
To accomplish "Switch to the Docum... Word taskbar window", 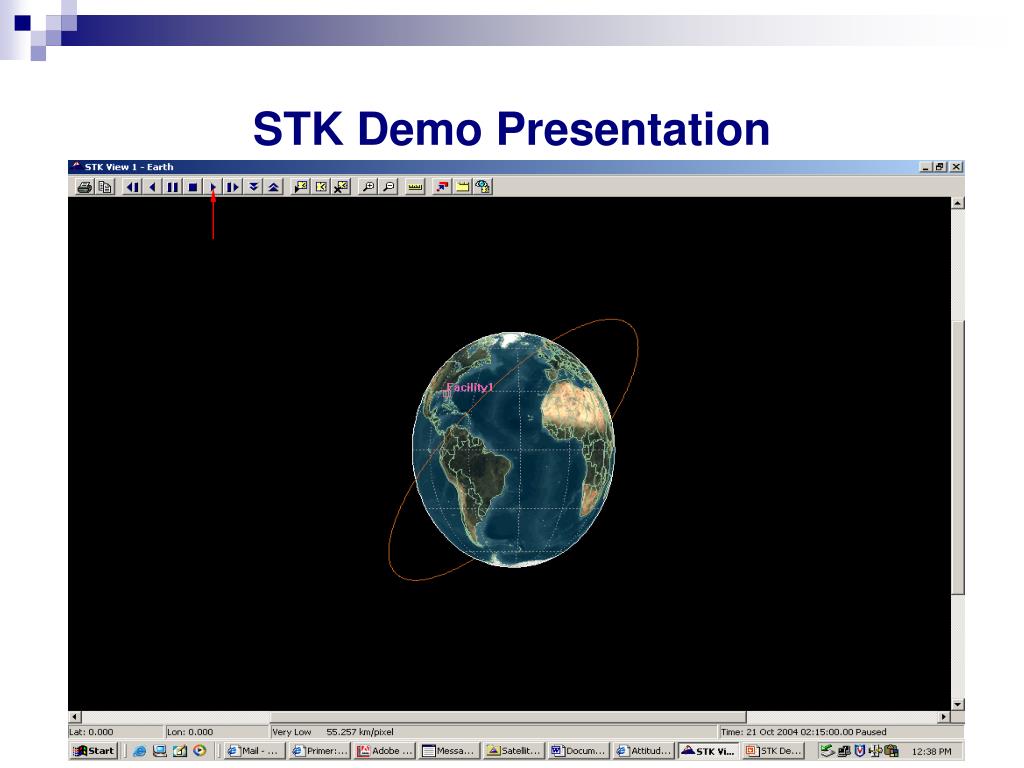I will coord(578,751).
